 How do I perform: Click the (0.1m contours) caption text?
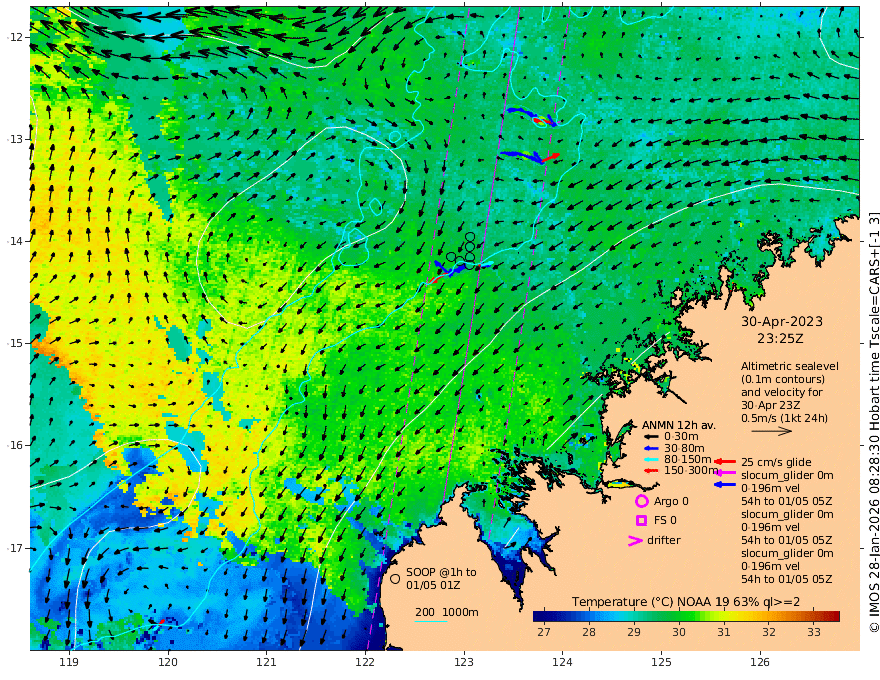(x=783, y=379)
